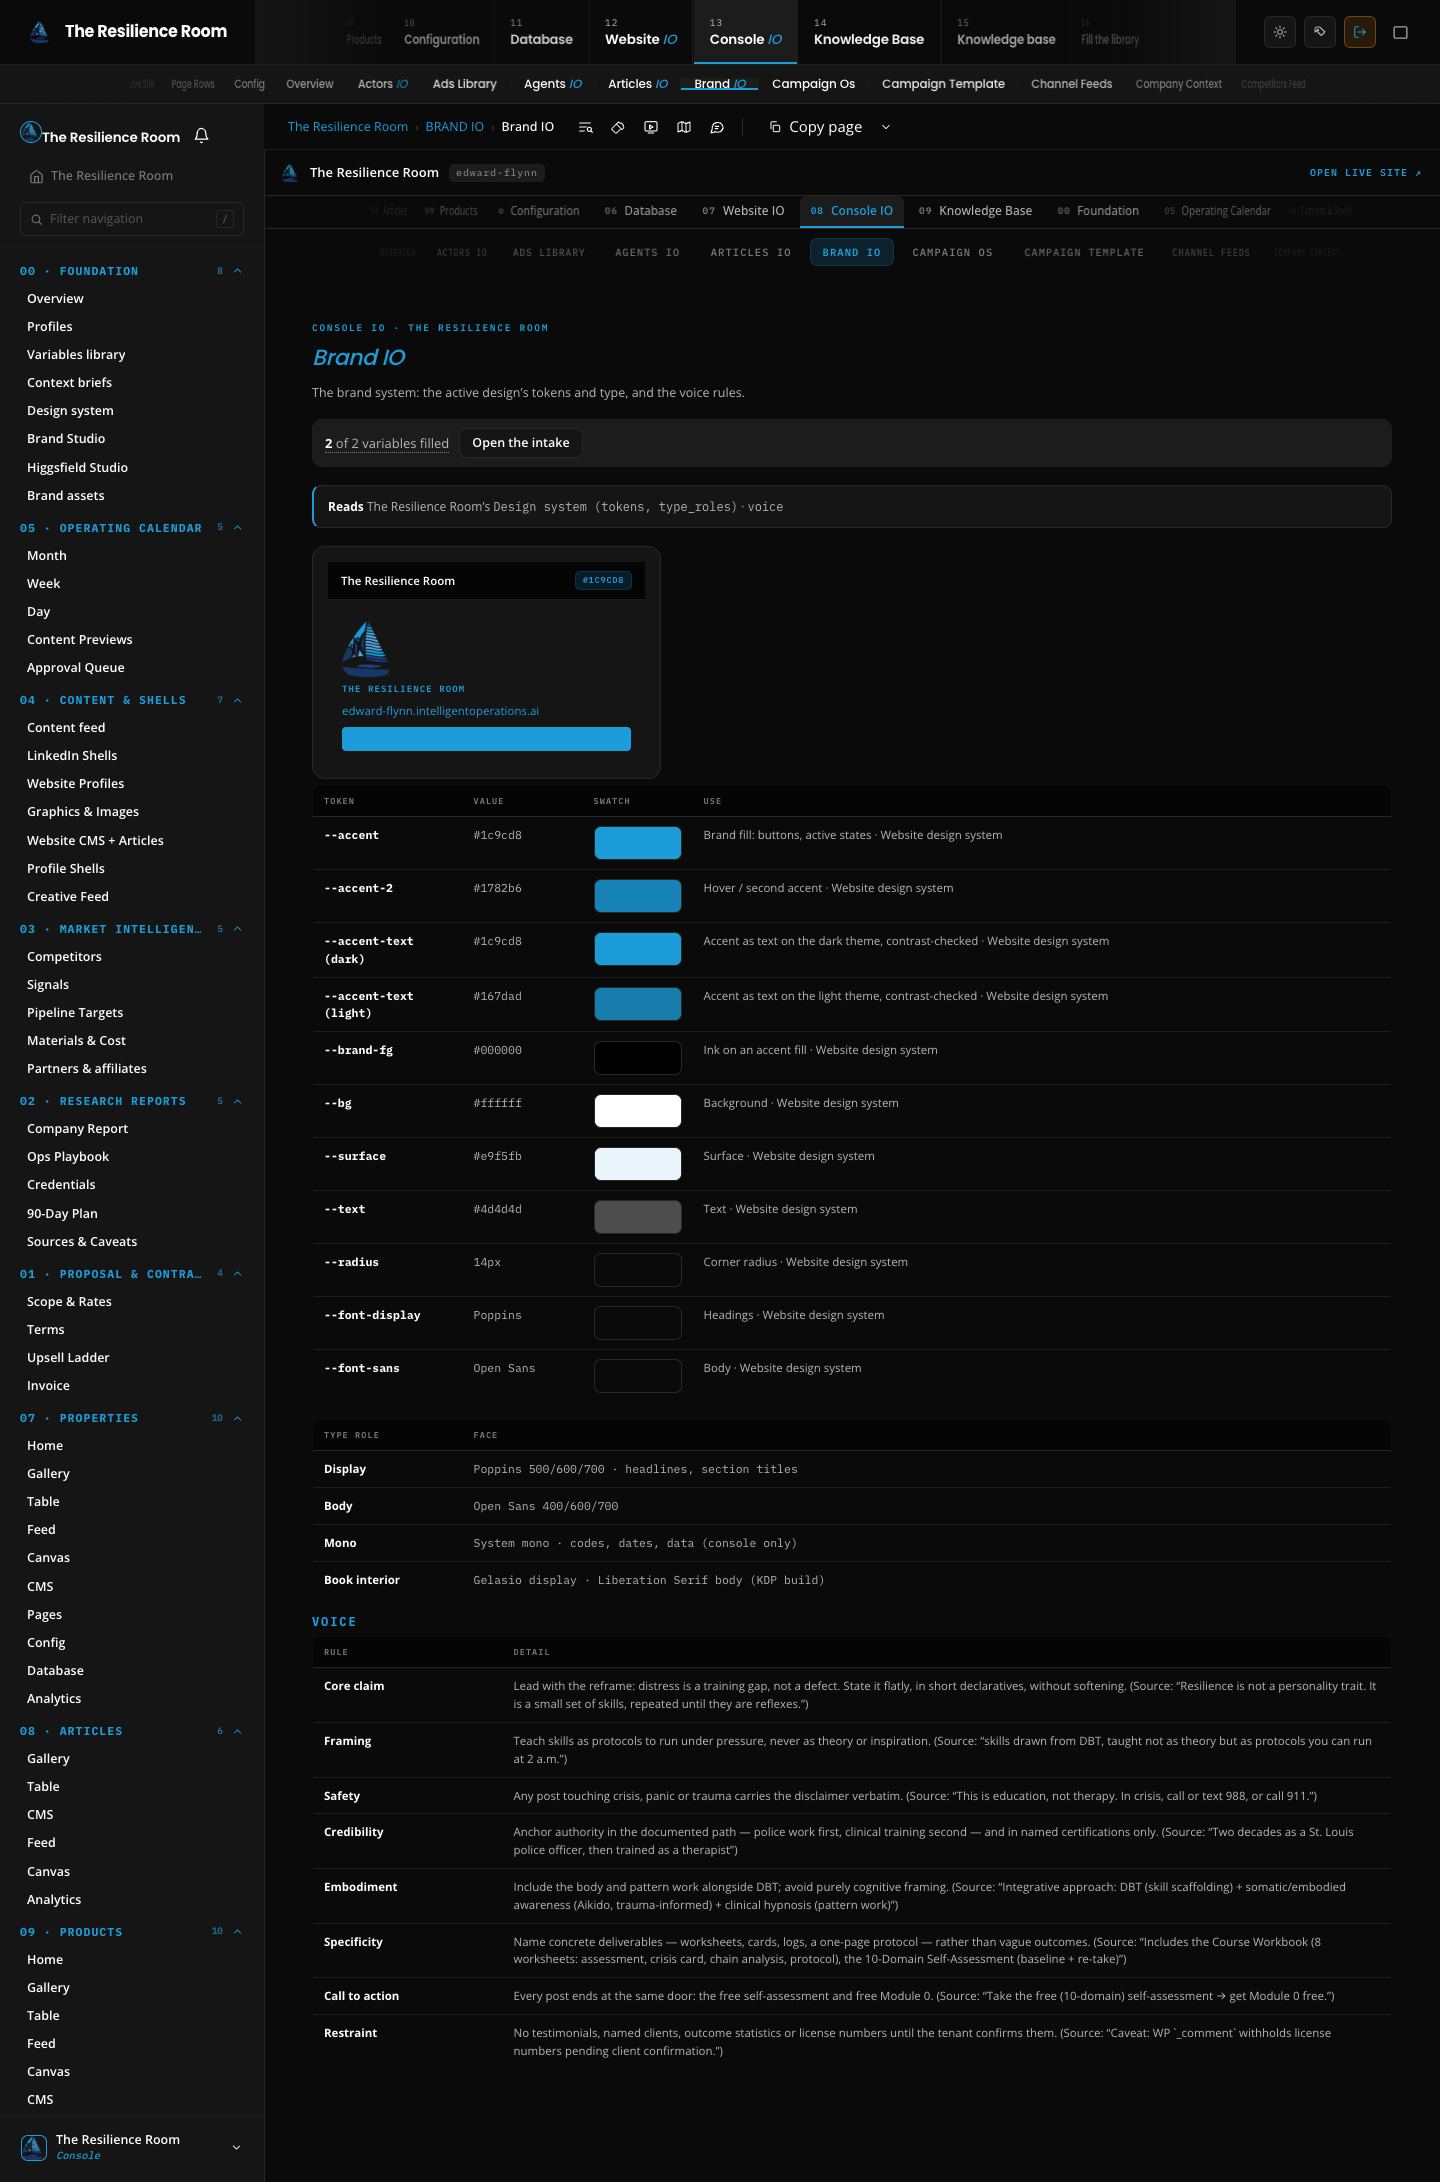The image size is (1440, 2182).
Task: Open Brand Studio in the sidebar
Action: tap(66, 439)
